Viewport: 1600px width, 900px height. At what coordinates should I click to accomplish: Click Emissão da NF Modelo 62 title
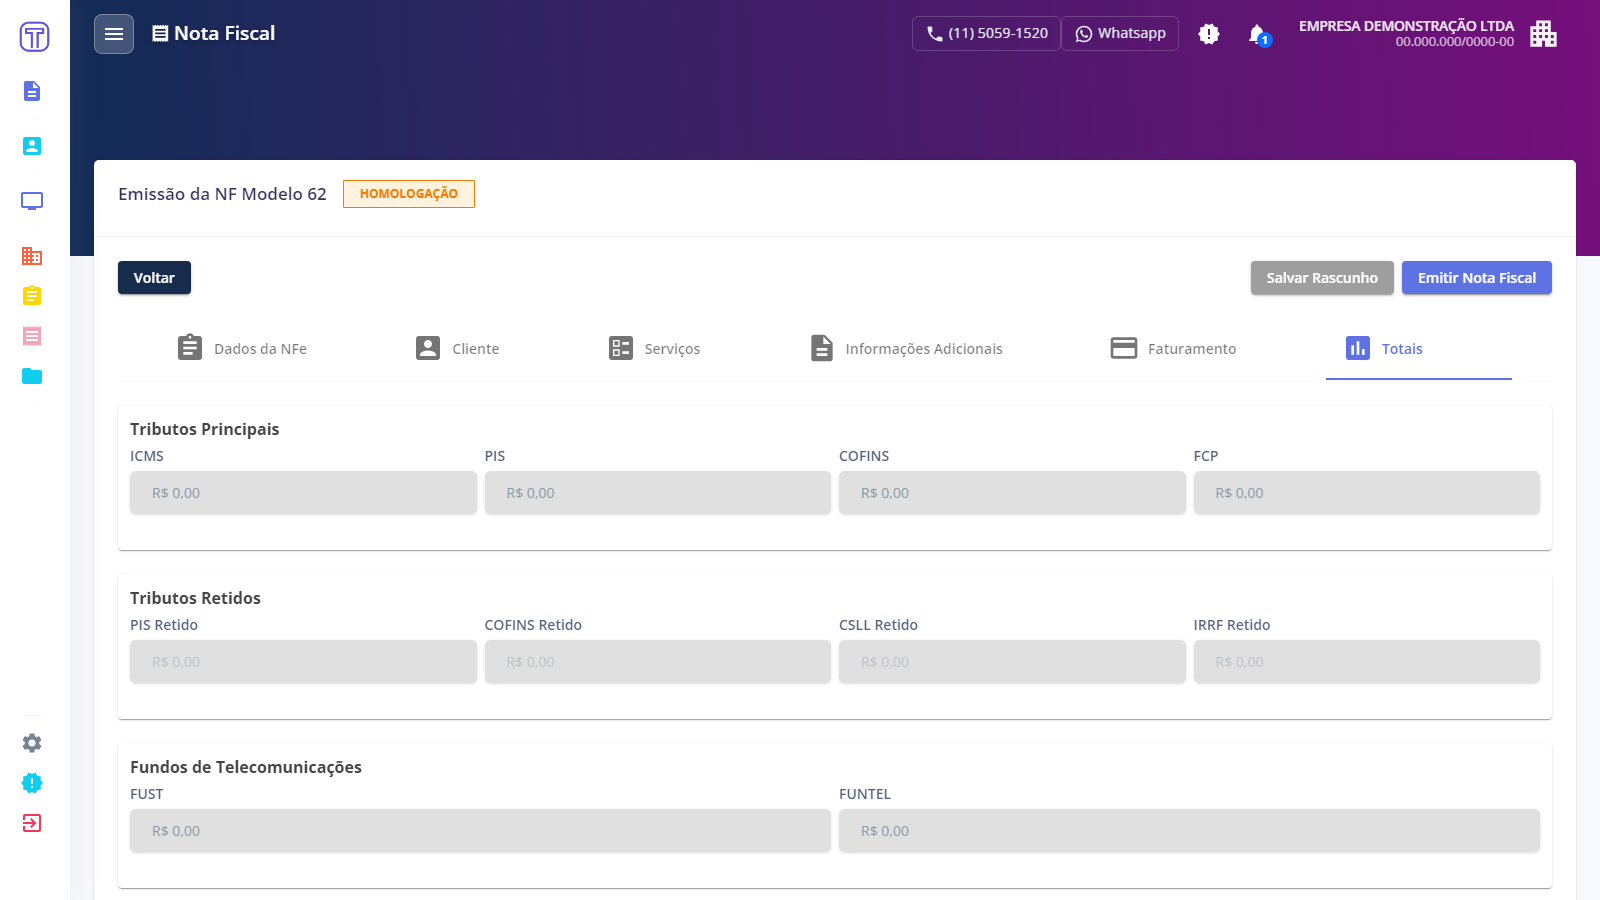point(222,194)
